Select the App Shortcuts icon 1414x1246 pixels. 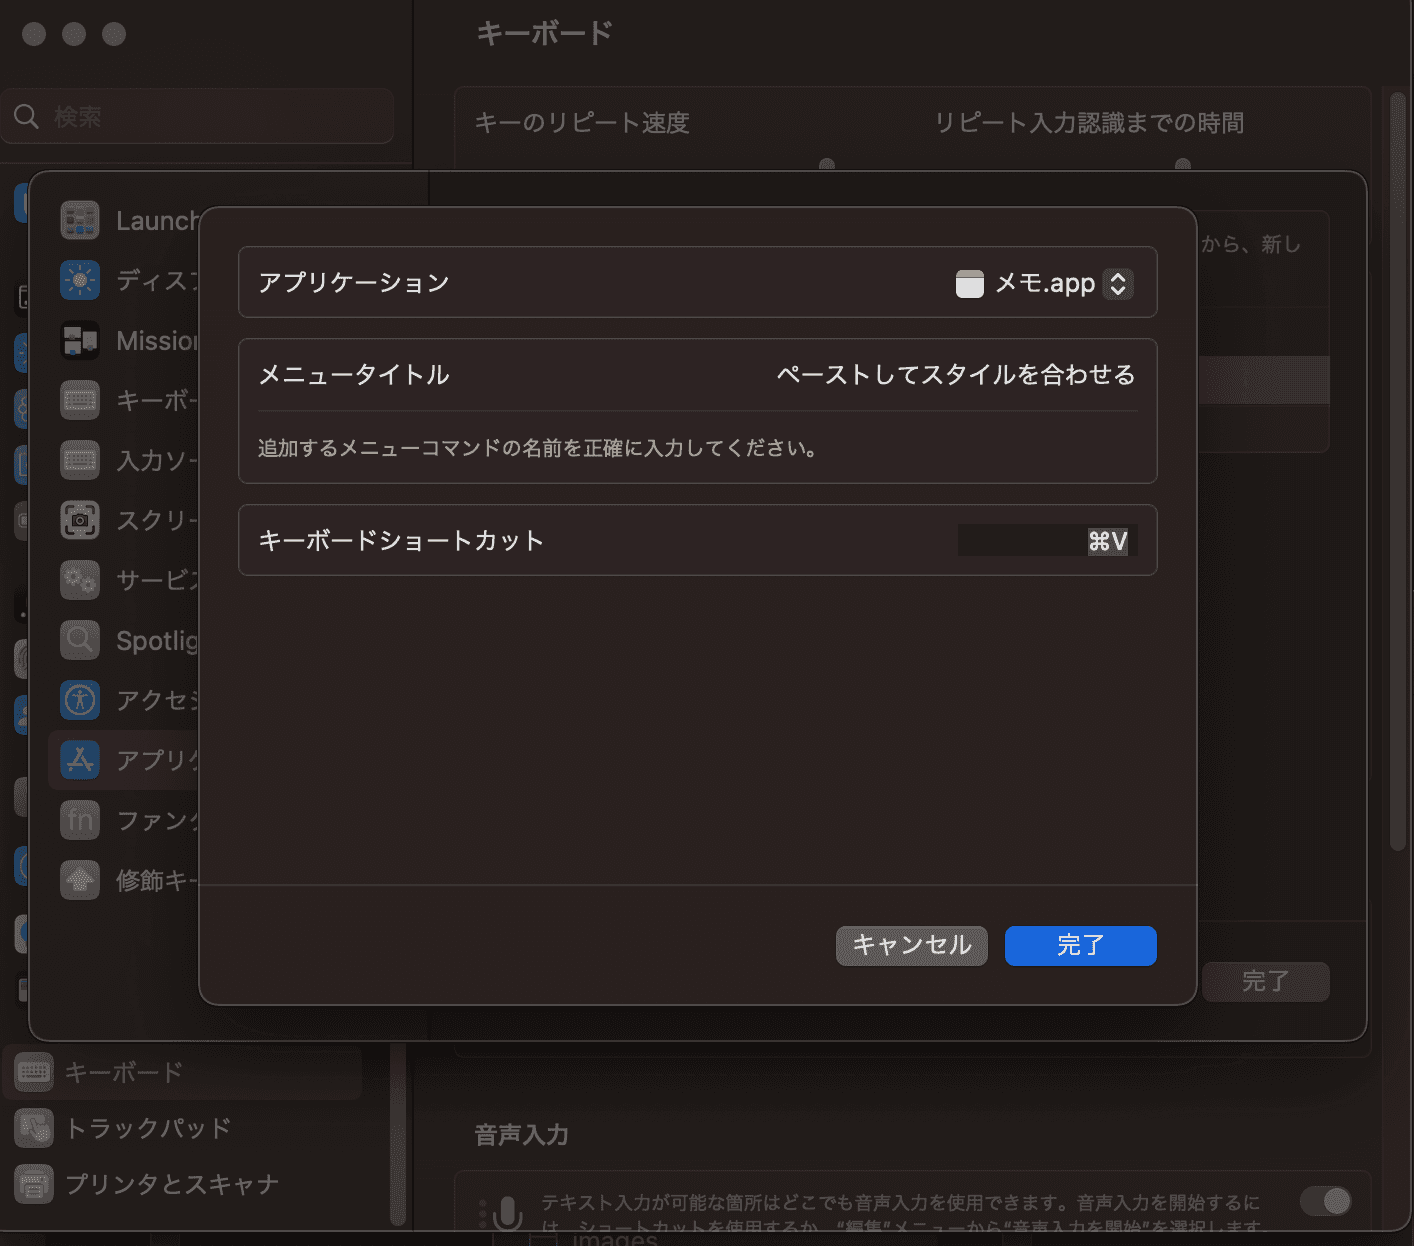[x=80, y=760]
